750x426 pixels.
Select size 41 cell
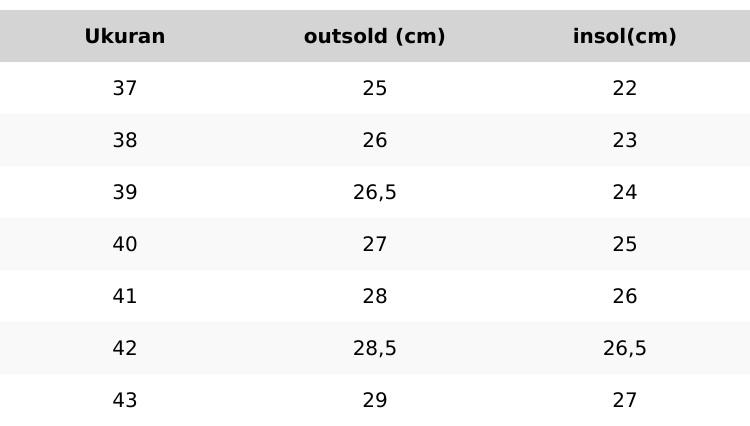(125, 297)
